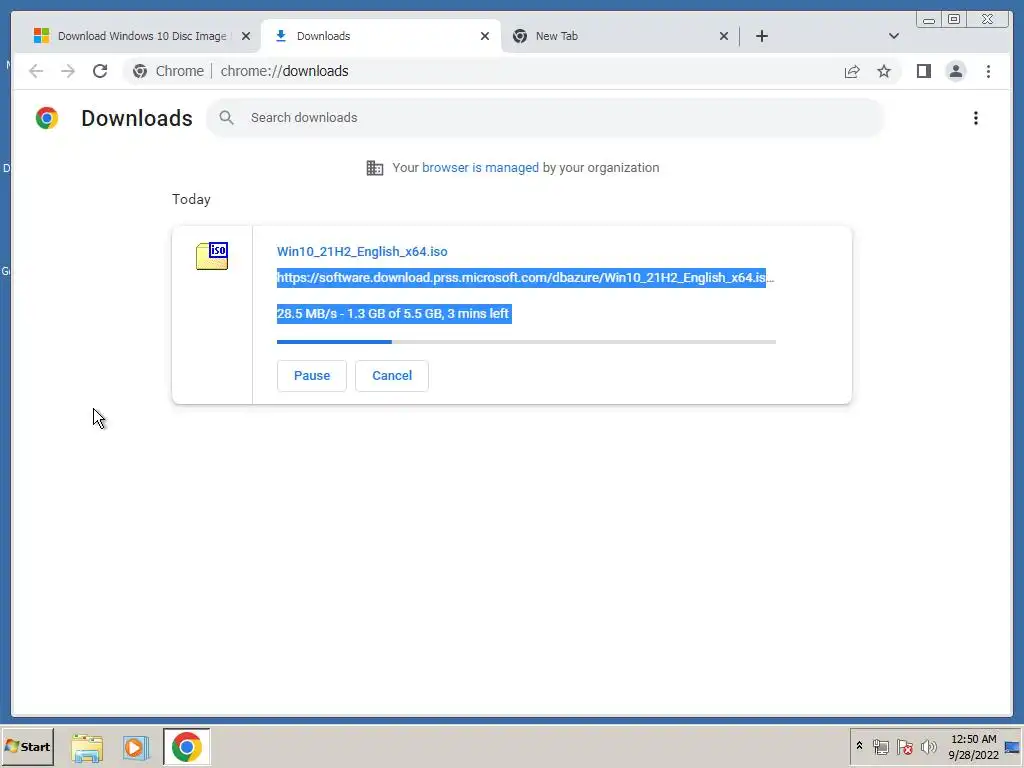Image resolution: width=1024 pixels, height=768 pixels.
Task: Click the network tray icon
Action: tap(880, 747)
